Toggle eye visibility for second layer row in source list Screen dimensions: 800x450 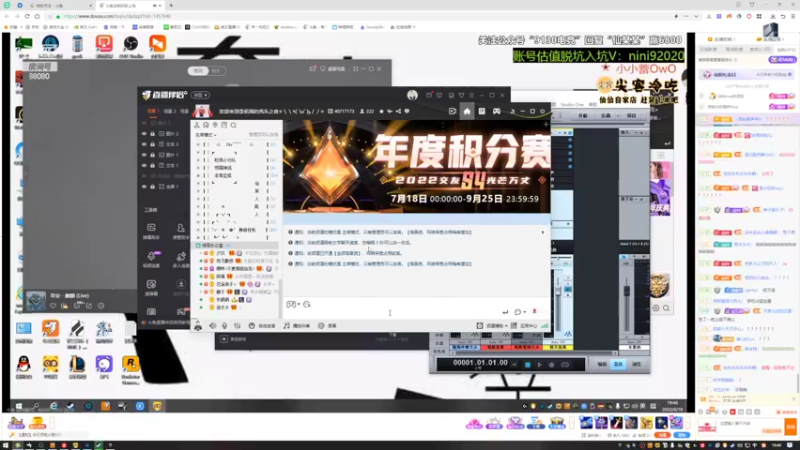click(x=144, y=144)
